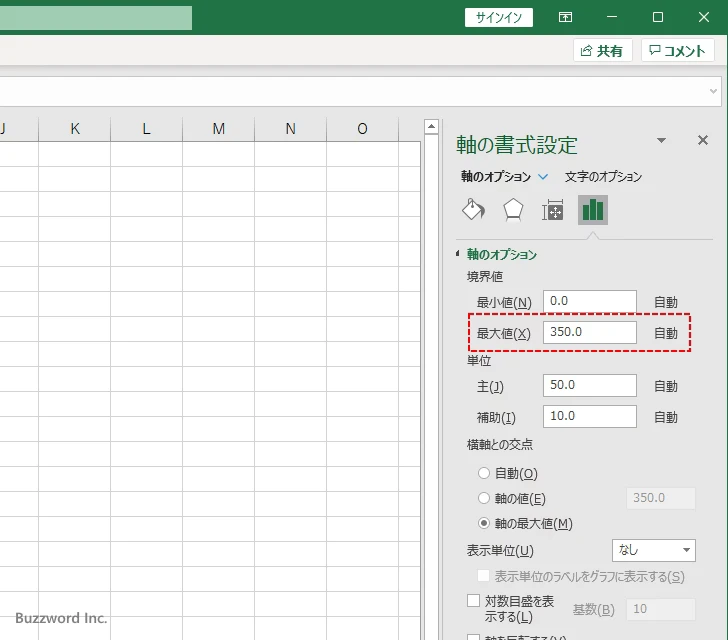Viewport: 728px width, 640px height.
Task: Select the 軸の最大値(M) radio button
Action: coord(484,523)
